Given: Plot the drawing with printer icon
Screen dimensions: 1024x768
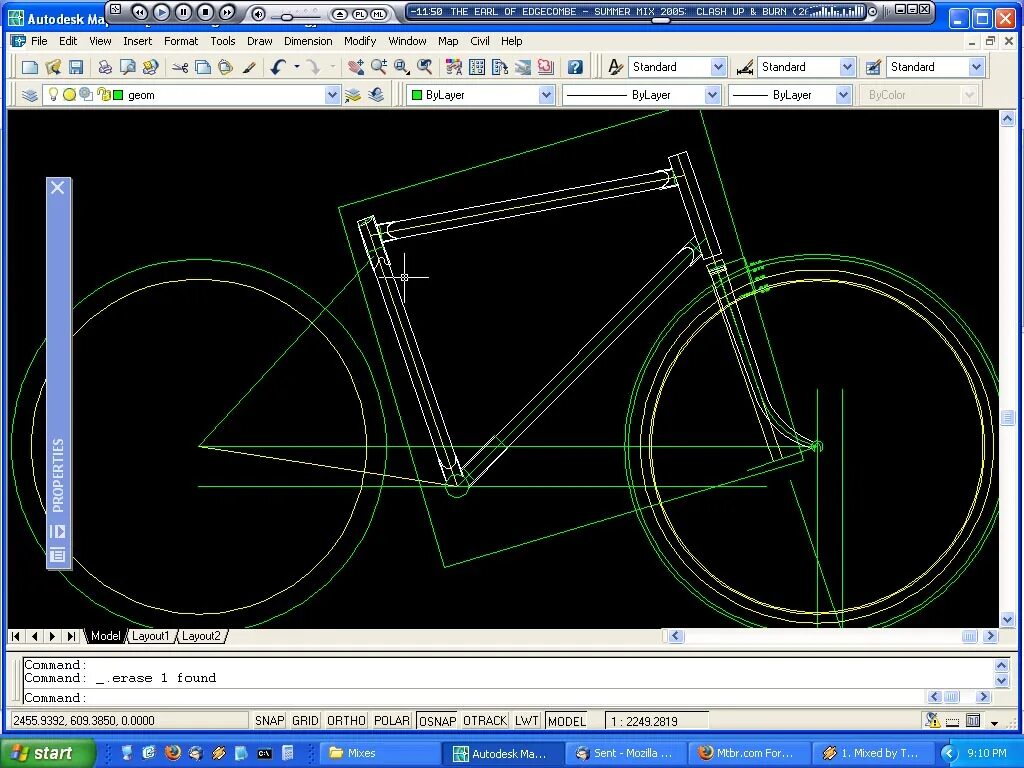Looking at the screenshot, I should (x=104, y=67).
